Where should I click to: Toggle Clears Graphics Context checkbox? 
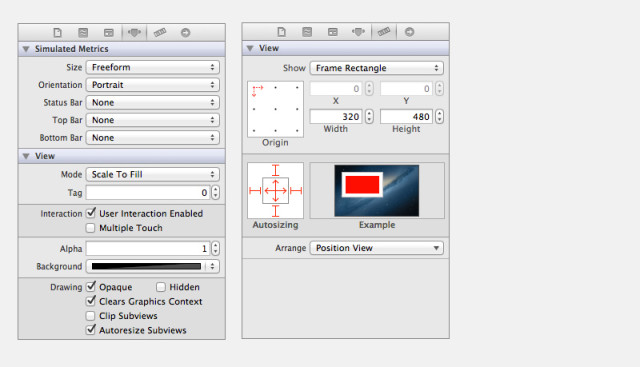[x=91, y=301]
